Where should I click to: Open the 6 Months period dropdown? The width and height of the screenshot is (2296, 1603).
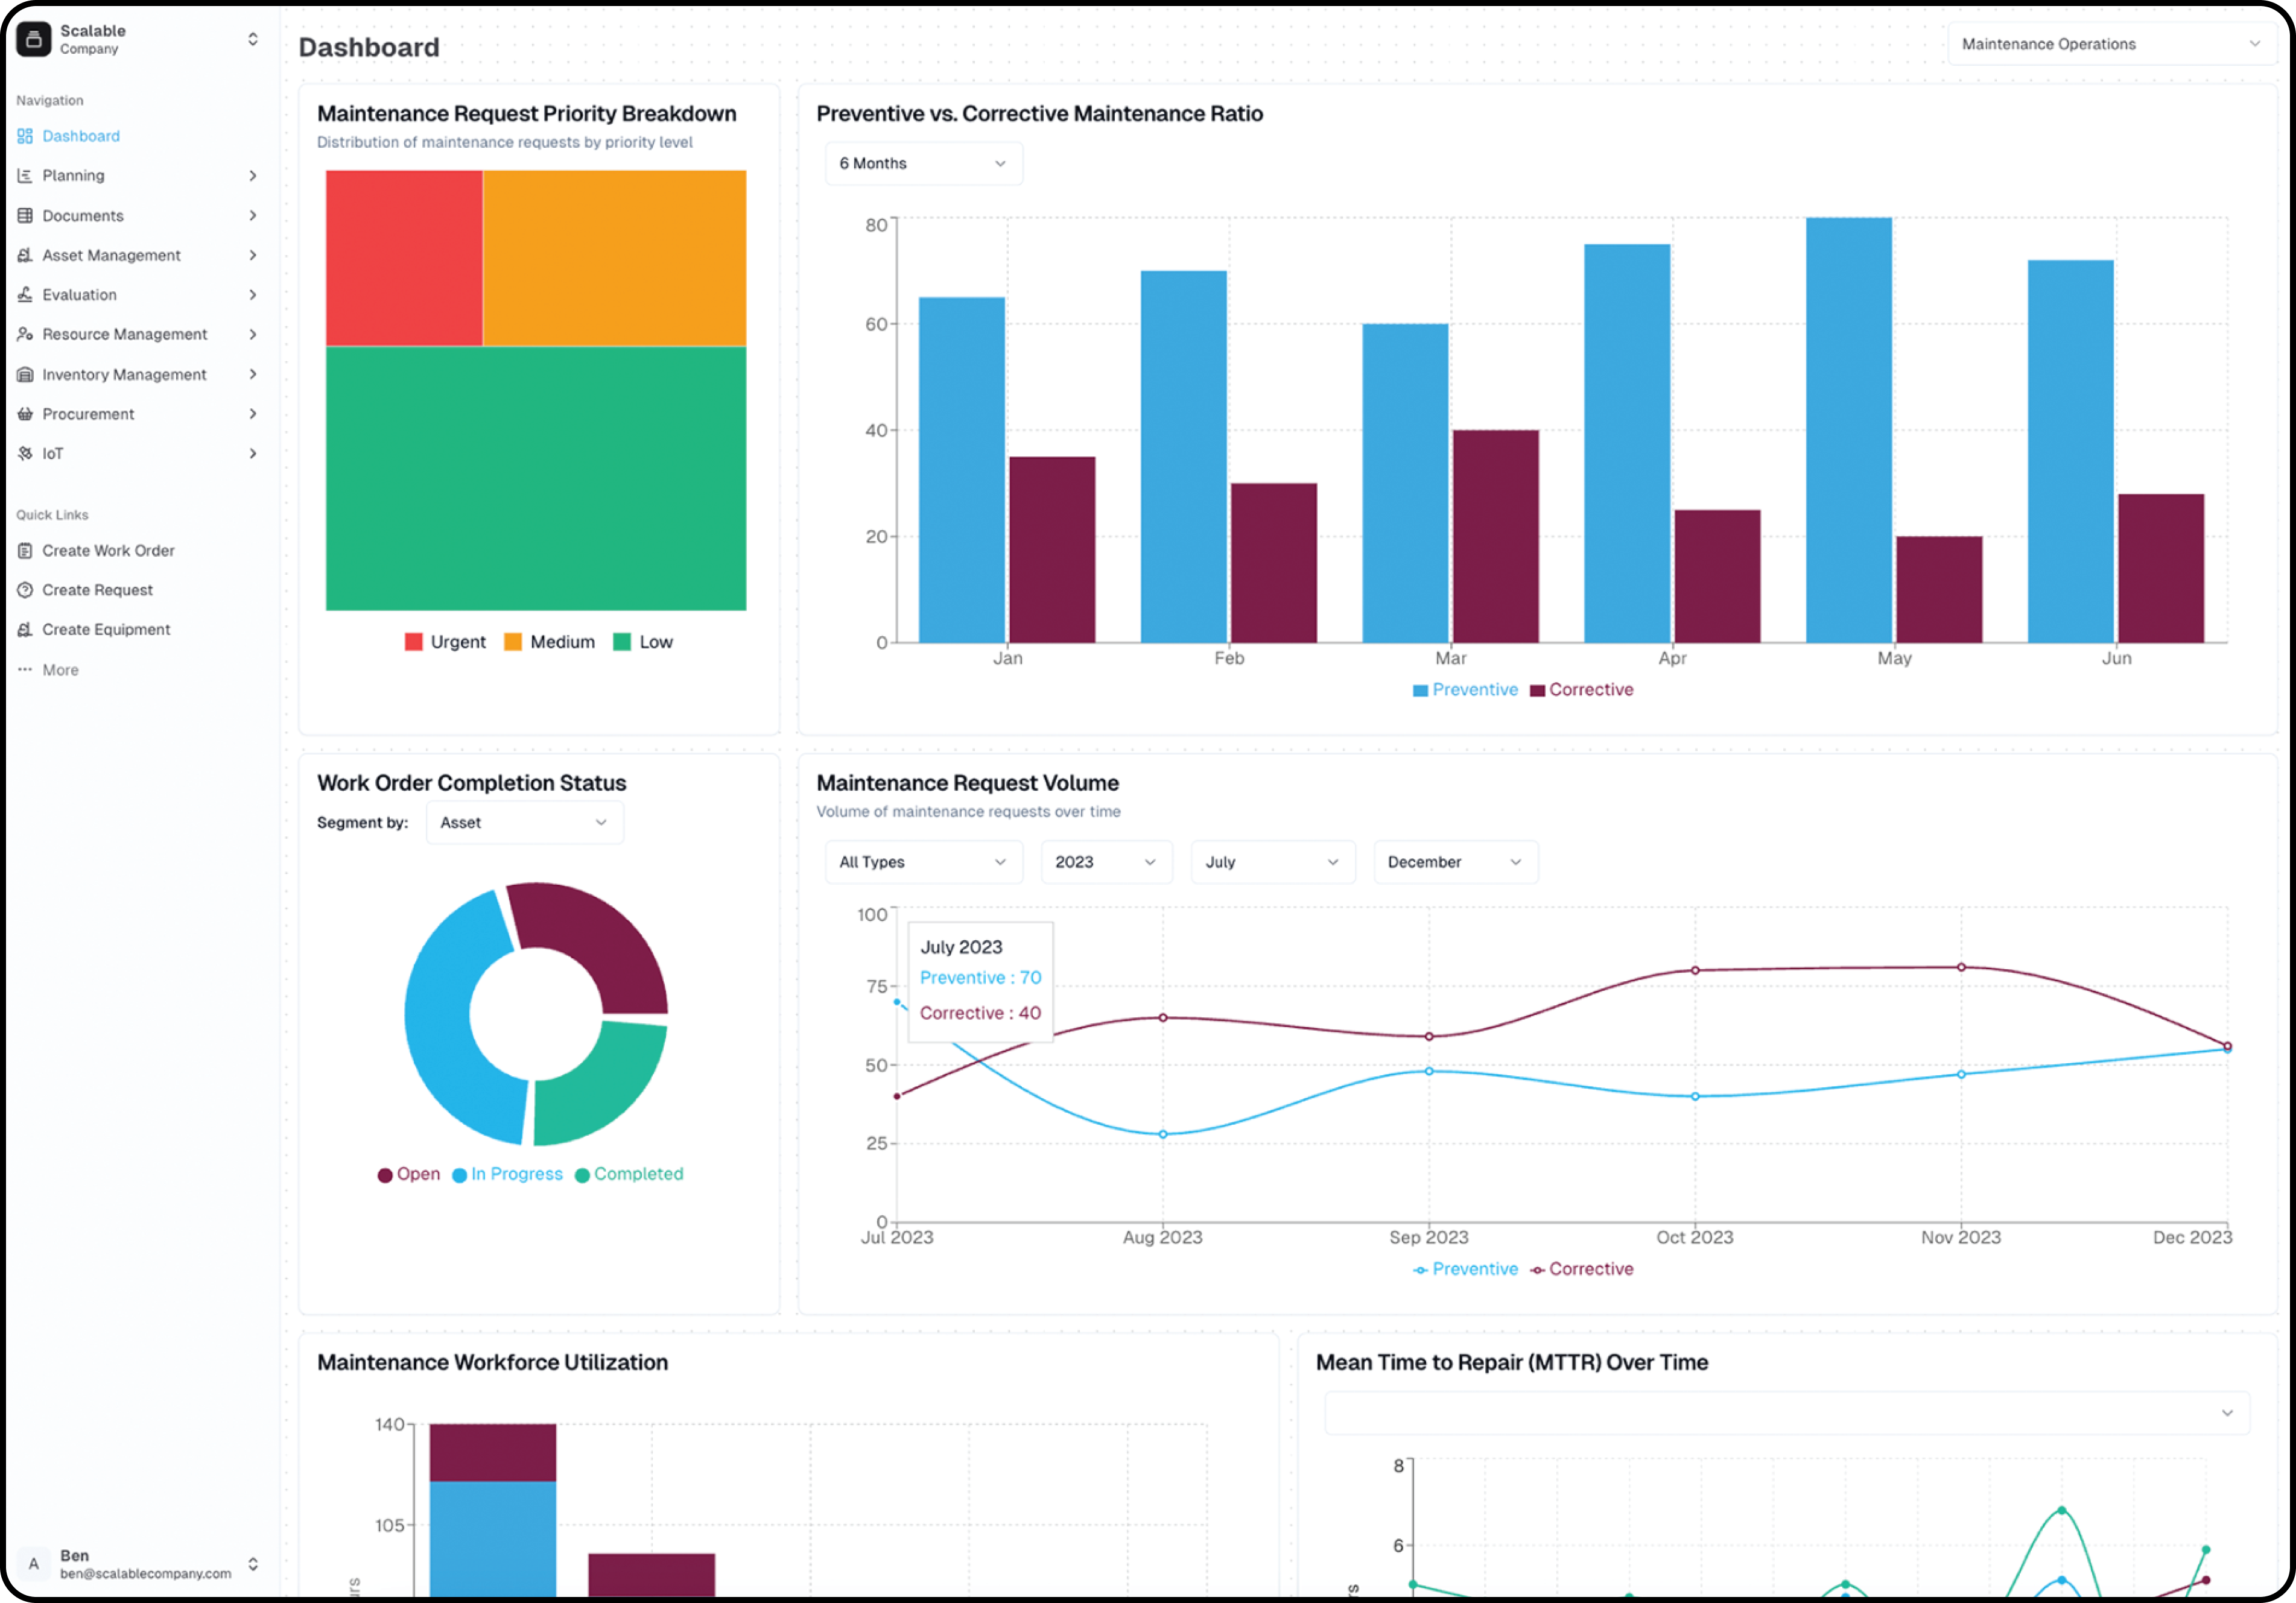(x=923, y=164)
